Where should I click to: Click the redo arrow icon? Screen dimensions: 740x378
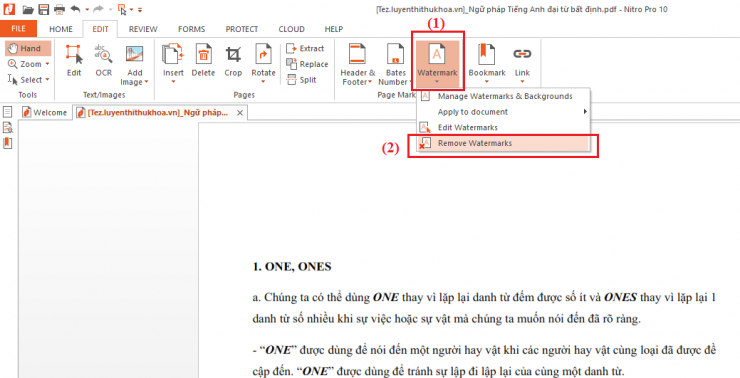[98, 9]
